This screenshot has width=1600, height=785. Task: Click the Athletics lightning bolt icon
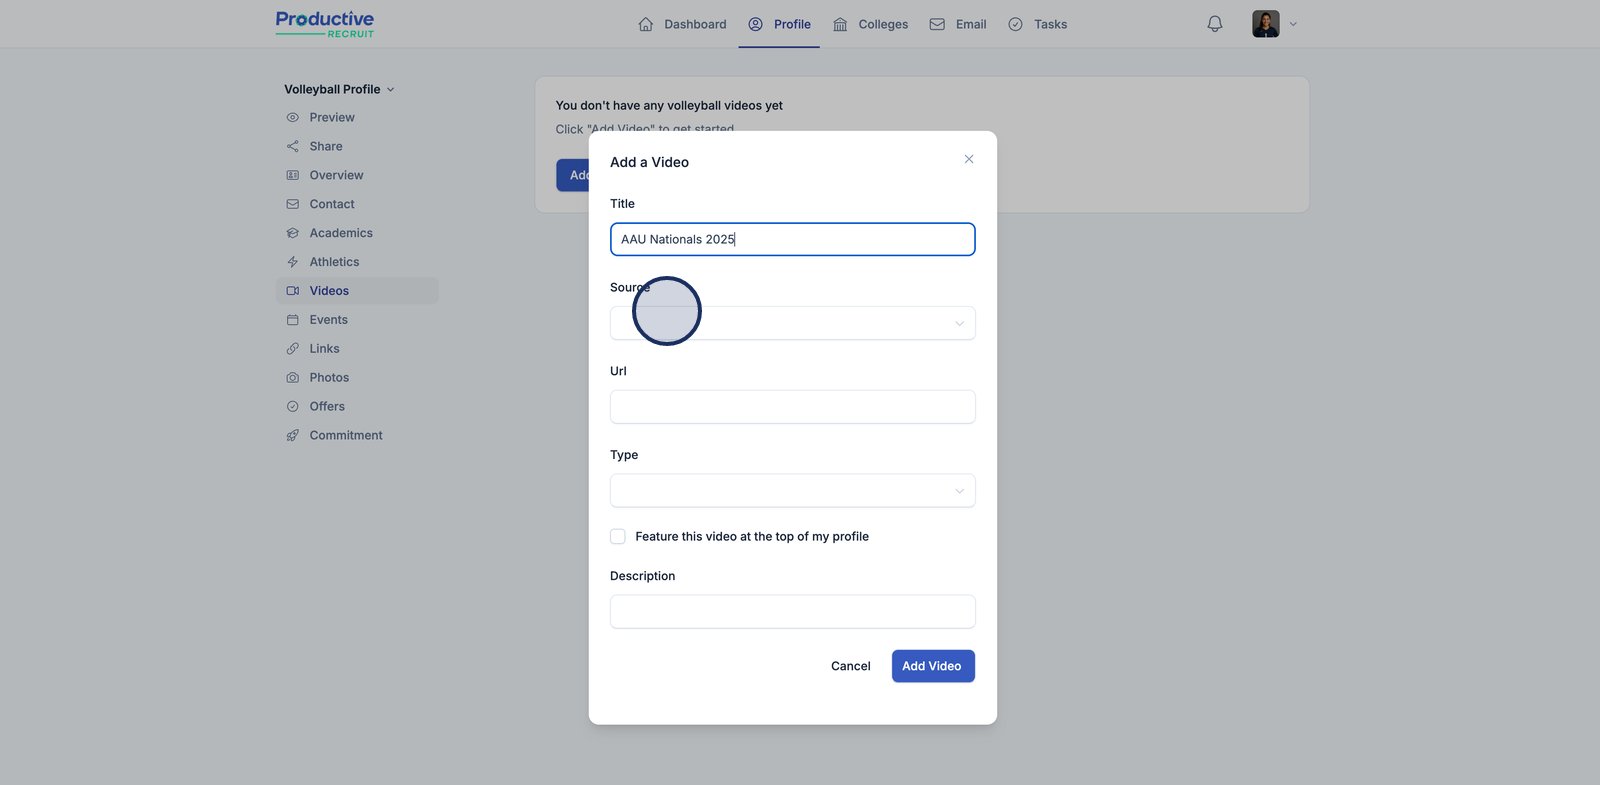click(293, 262)
